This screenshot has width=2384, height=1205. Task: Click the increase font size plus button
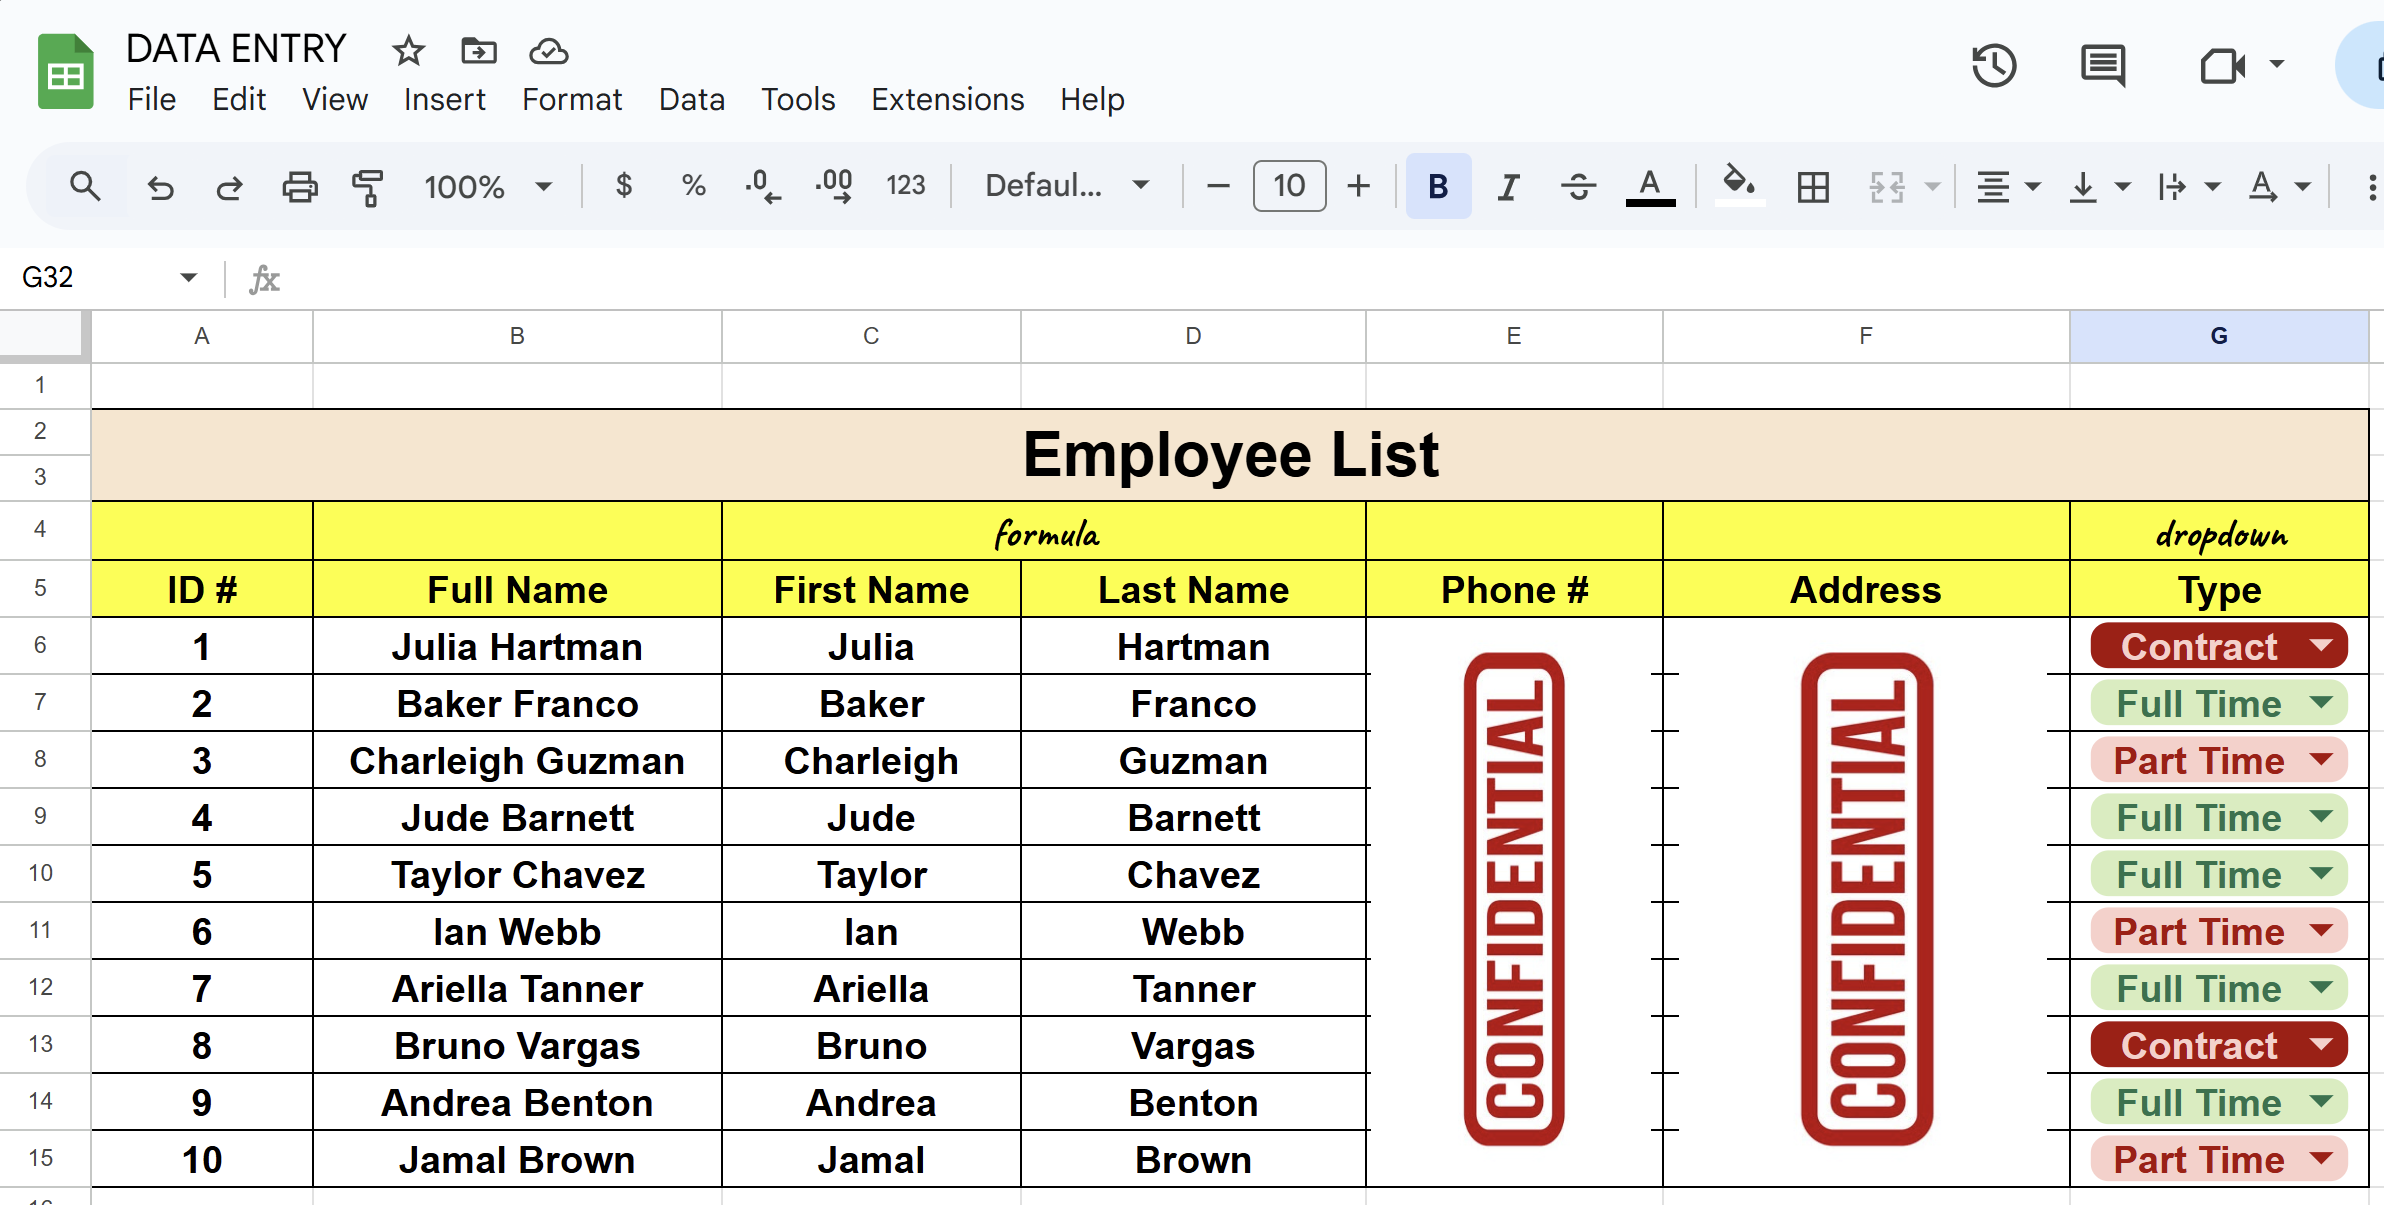(x=1358, y=187)
